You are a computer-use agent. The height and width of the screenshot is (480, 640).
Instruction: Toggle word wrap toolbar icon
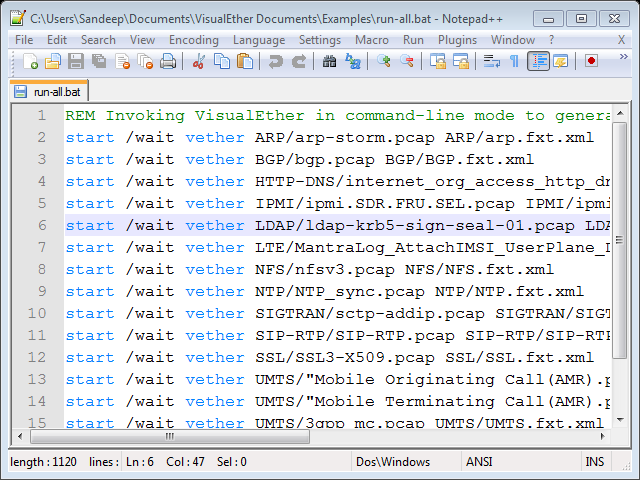[491, 61]
